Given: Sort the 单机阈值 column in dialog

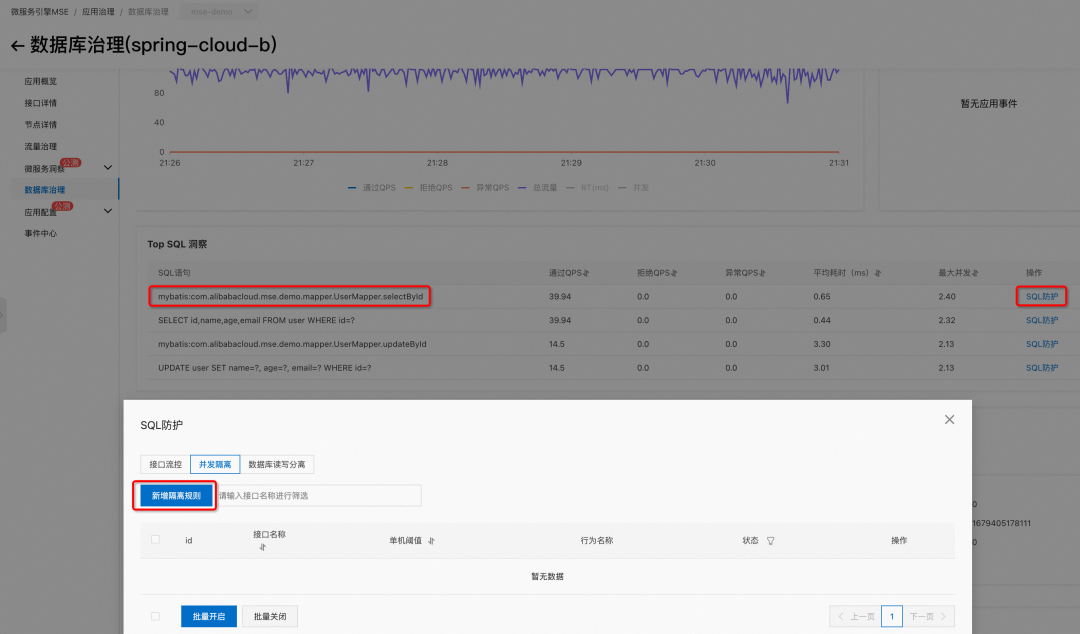Looking at the screenshot, I should 431,541.
